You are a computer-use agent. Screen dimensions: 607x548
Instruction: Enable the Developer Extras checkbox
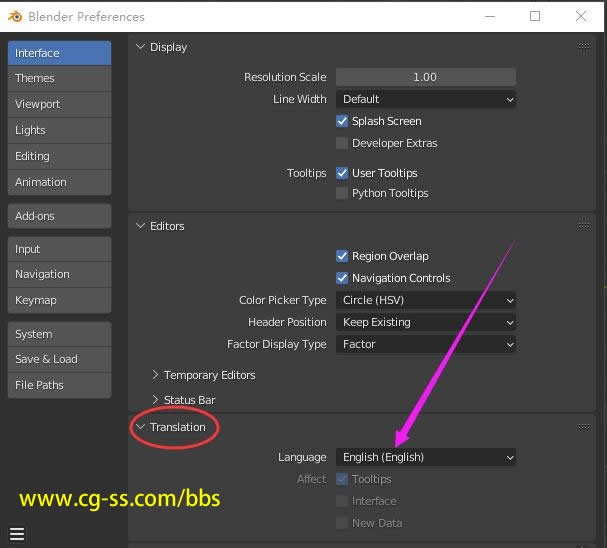coord(342,143)
